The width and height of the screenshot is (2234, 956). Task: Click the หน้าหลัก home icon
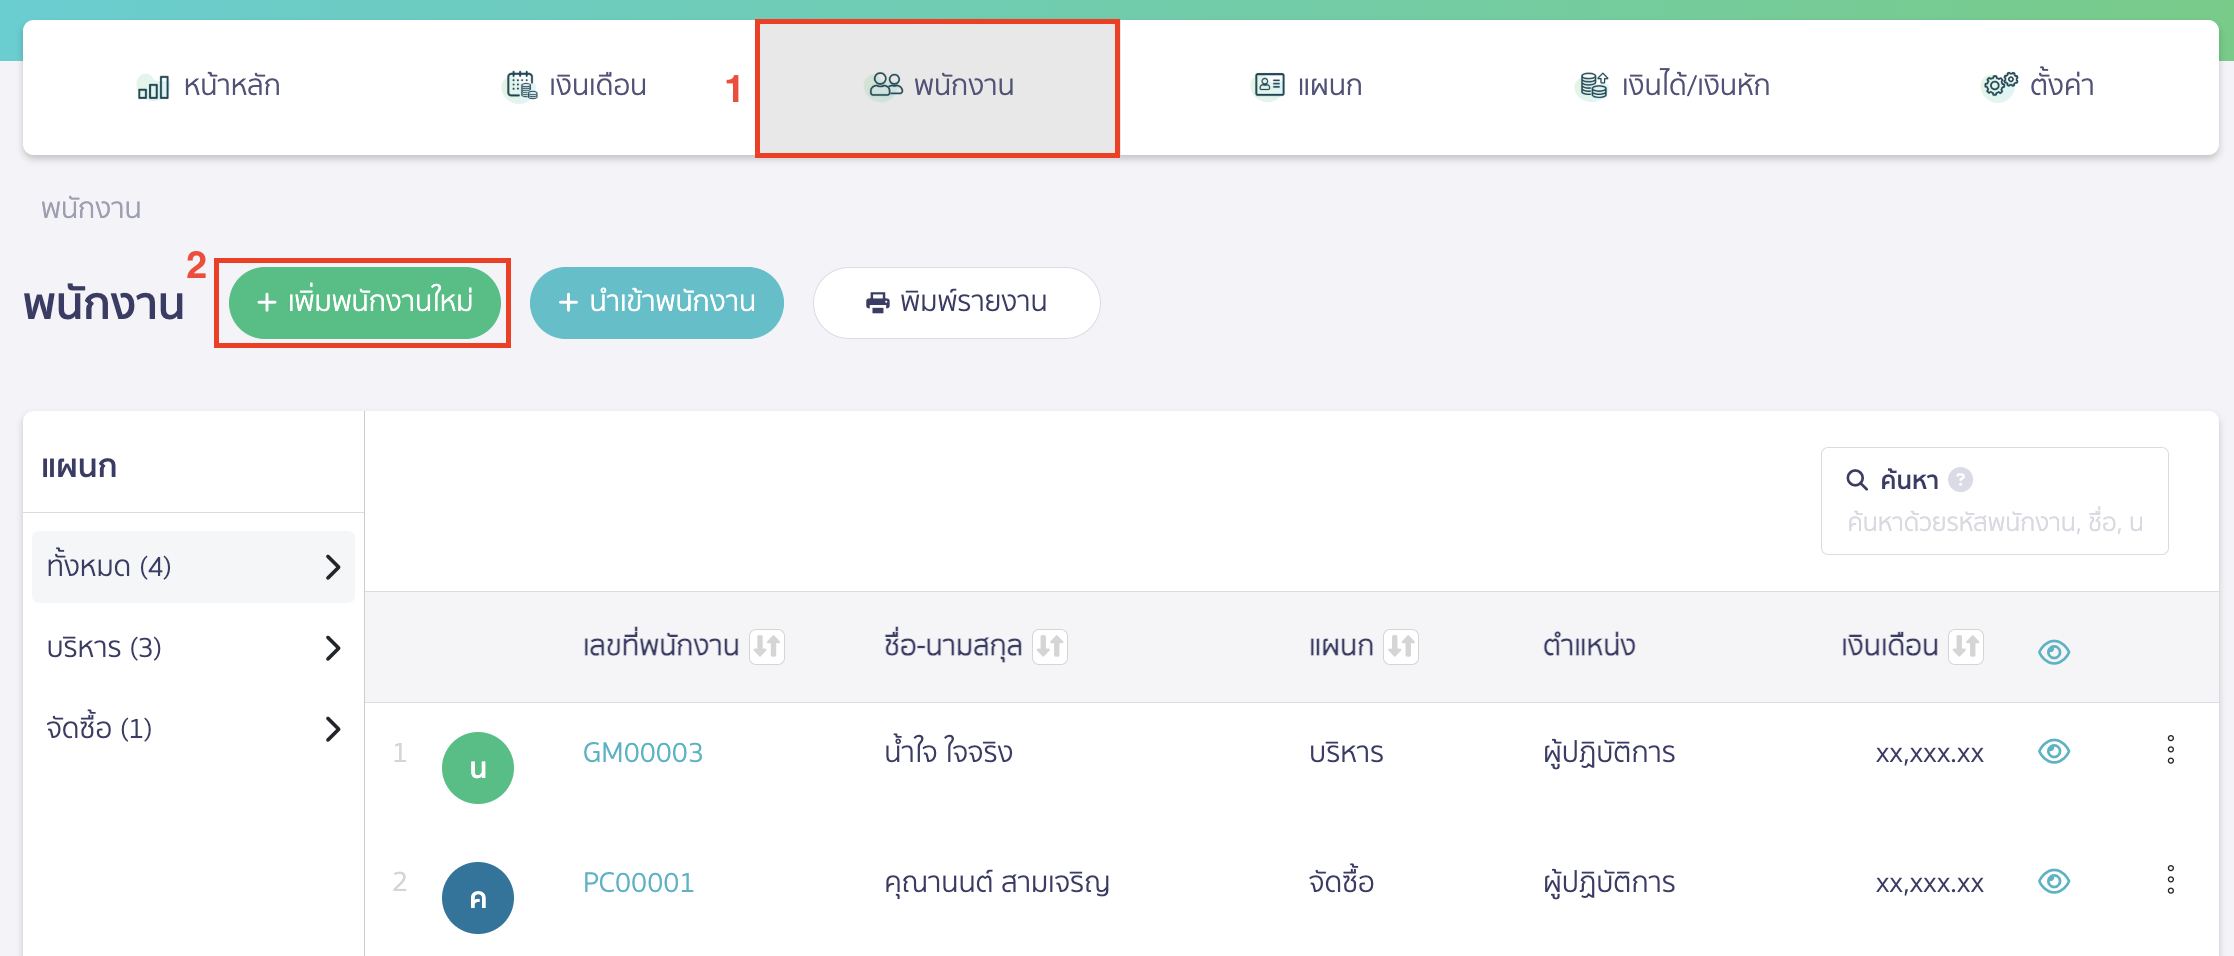(x=152, y=85)
